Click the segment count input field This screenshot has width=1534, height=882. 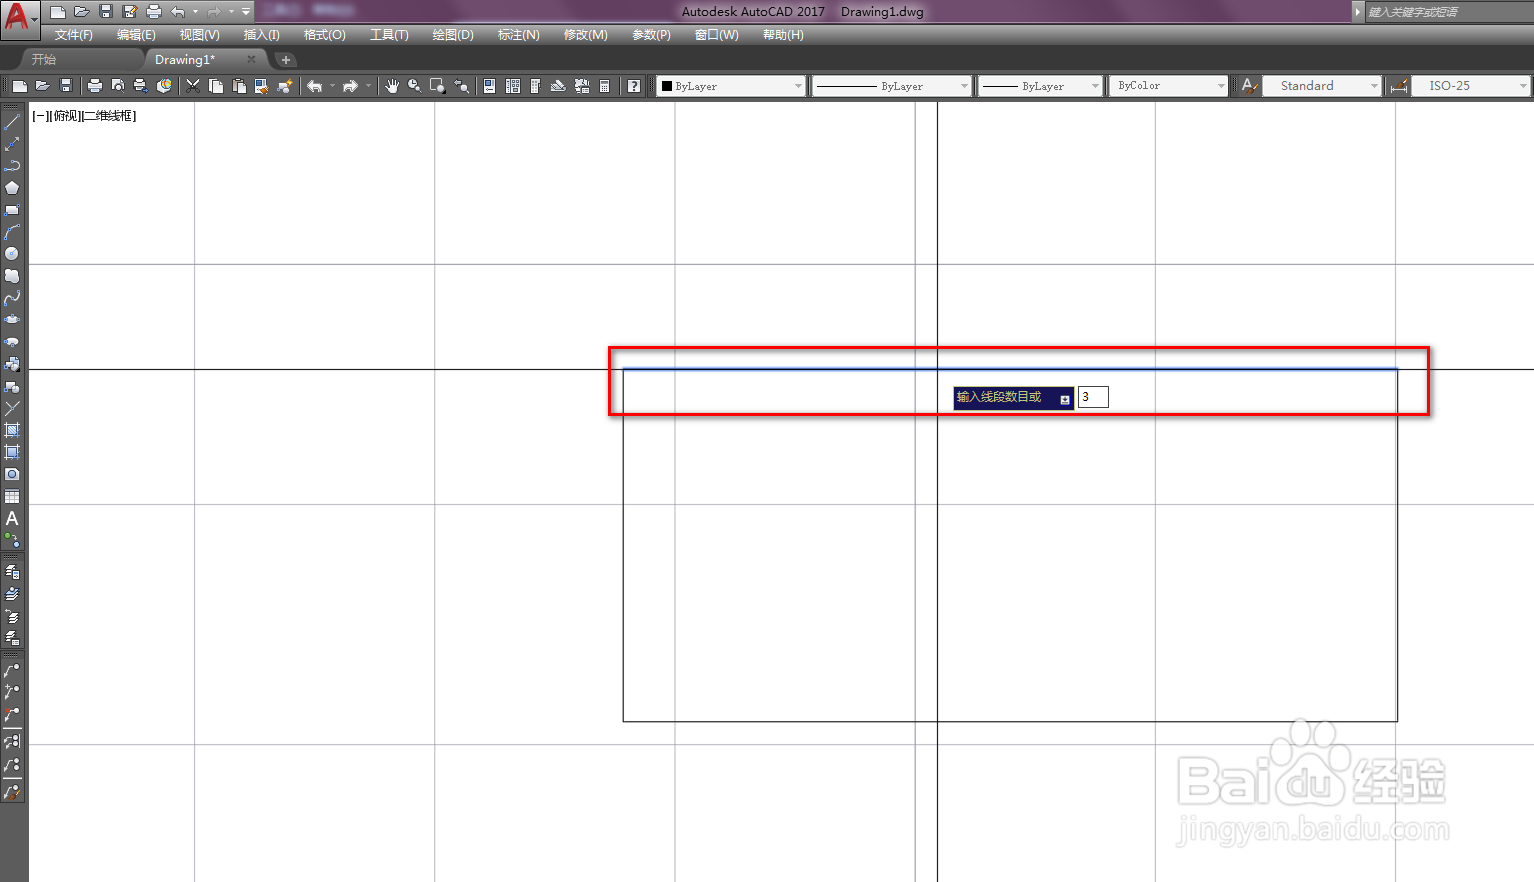click(1093, 397)
